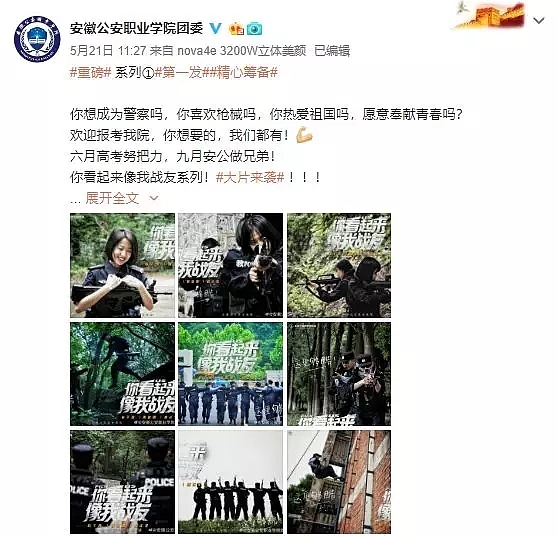The width and height of the screenshot is (558, 537).
Task: Click the account name 安徽公安职业学院团委
Action: click(136, 28)
